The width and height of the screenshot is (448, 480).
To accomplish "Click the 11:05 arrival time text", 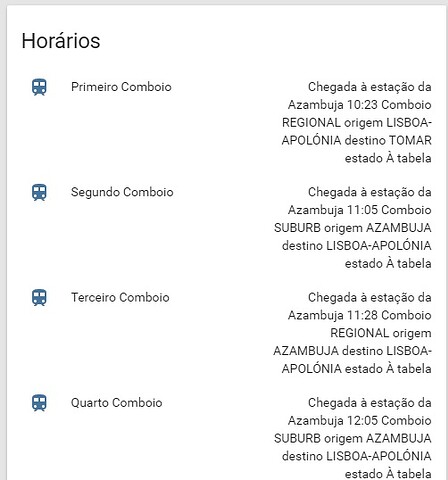I will pyautogui.click(x=362, y=210).
